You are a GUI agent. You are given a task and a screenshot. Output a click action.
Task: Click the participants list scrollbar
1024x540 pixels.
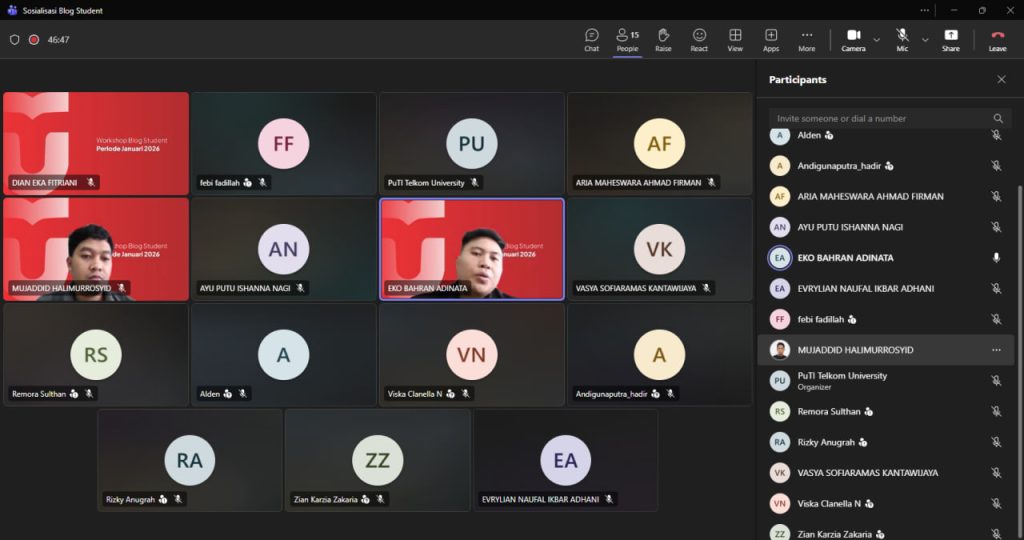(x=1019, y=300)
